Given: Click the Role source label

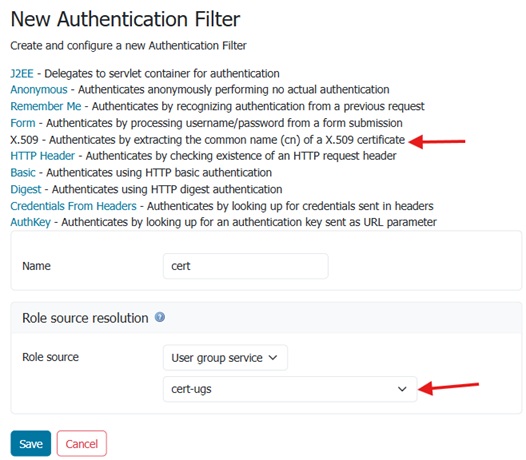Looking at the screenshot, I should coord(50,357).
